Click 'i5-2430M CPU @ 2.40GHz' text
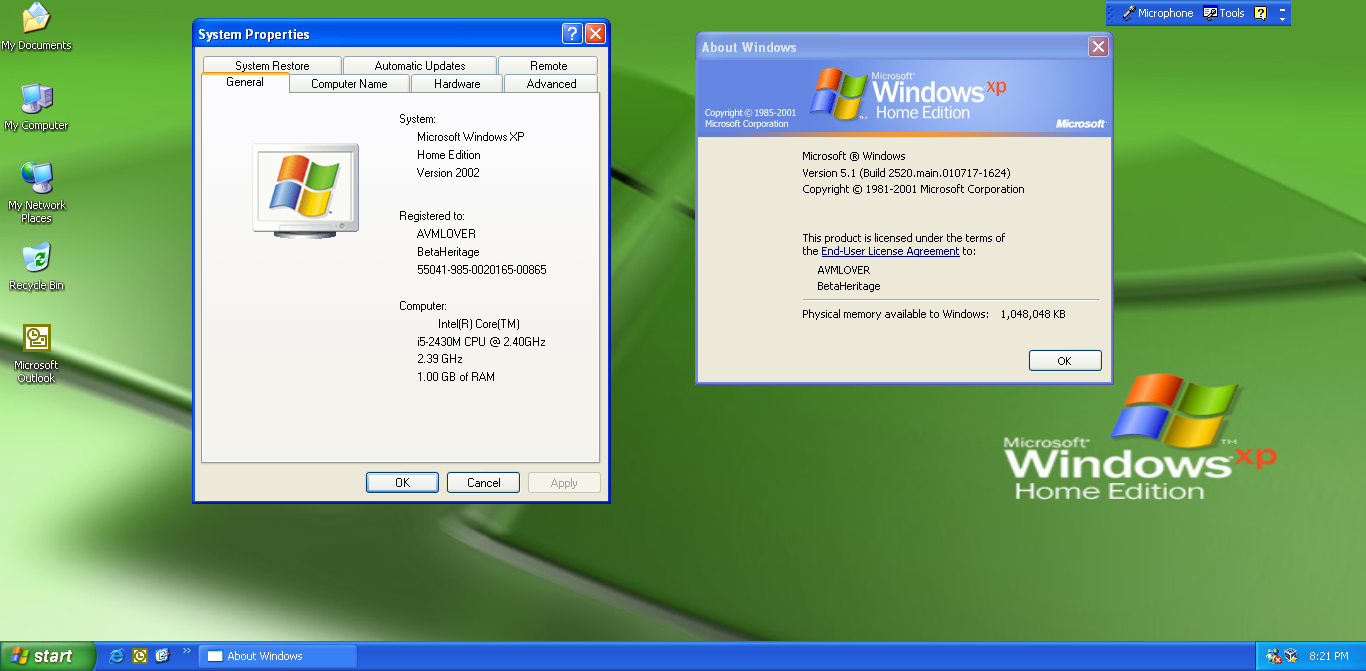Viewport: 1366px width, 671px height. [481, 342]
